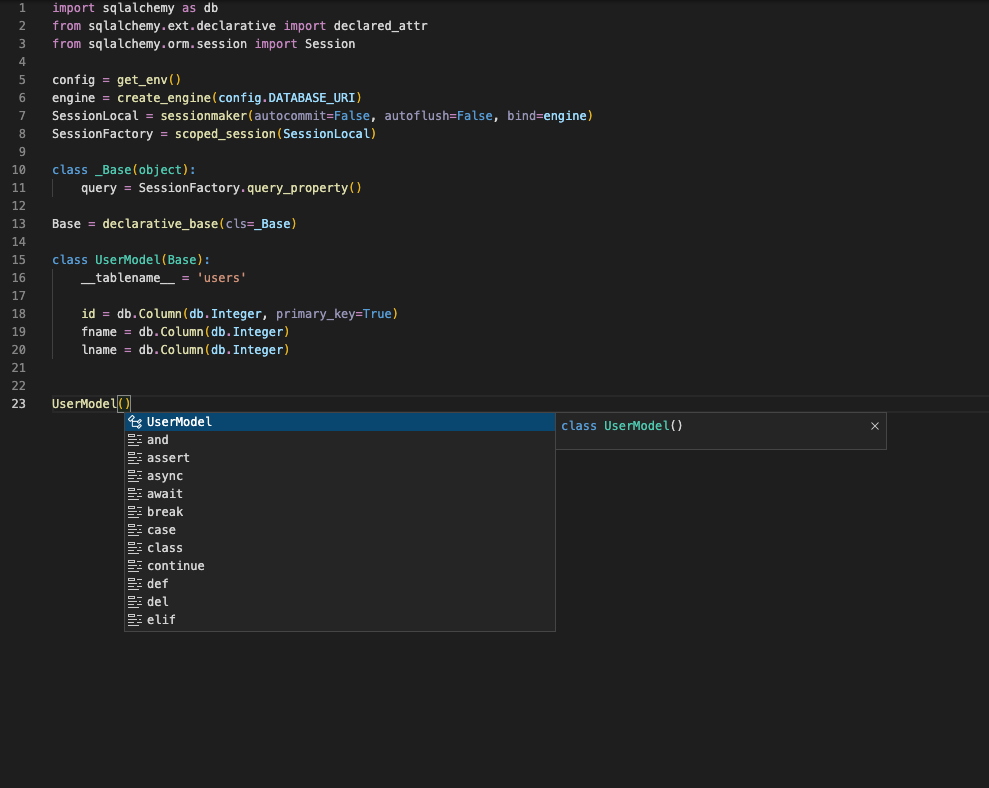
Task: Click 'fname' variable on line 19
Action: tap(99, 332)
